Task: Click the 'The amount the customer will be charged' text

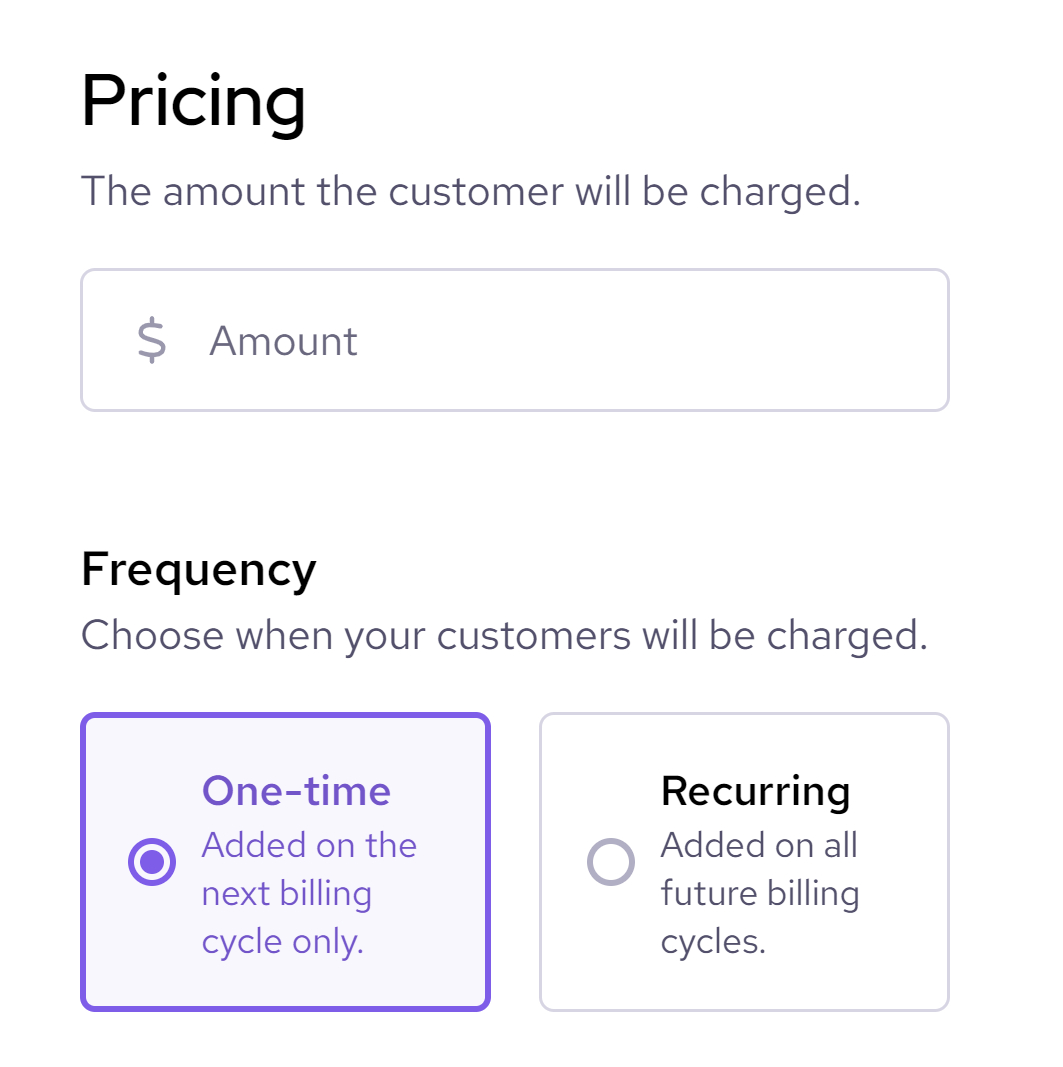Action: click(x=471, y=192)
